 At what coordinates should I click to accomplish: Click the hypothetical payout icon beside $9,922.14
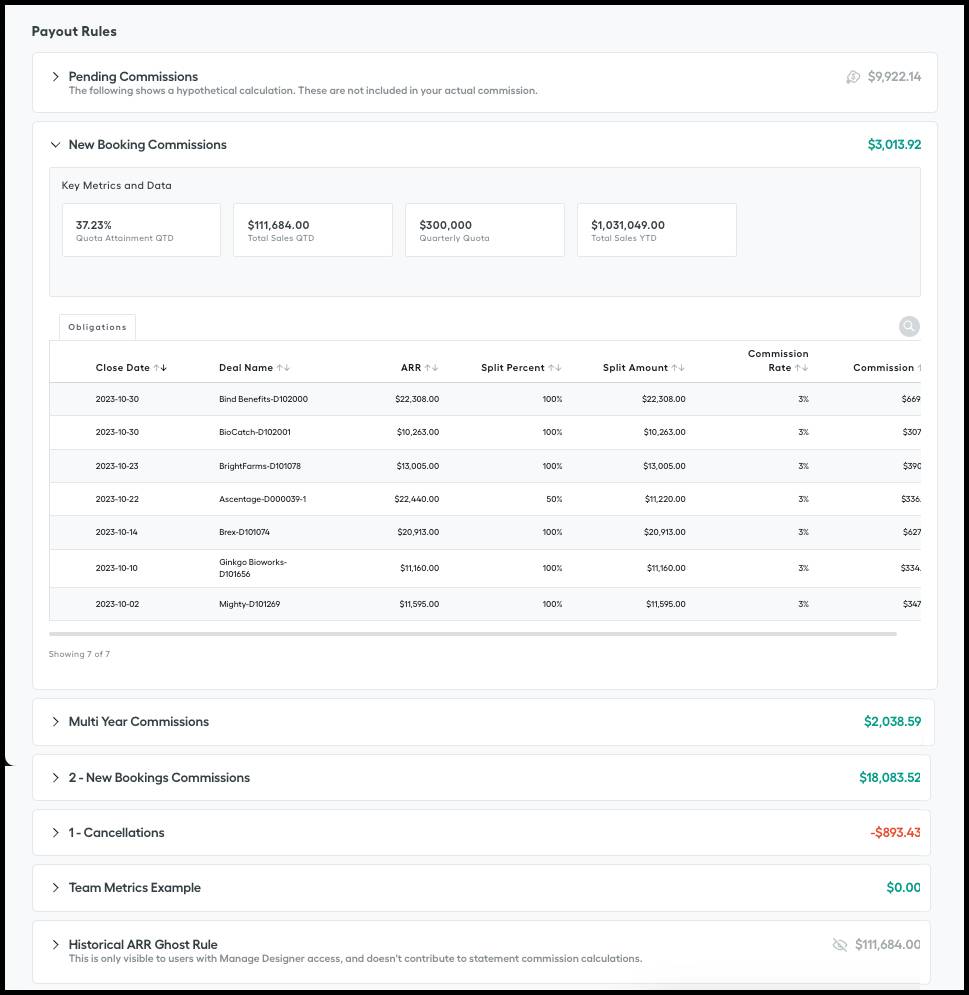coord(853,77)
